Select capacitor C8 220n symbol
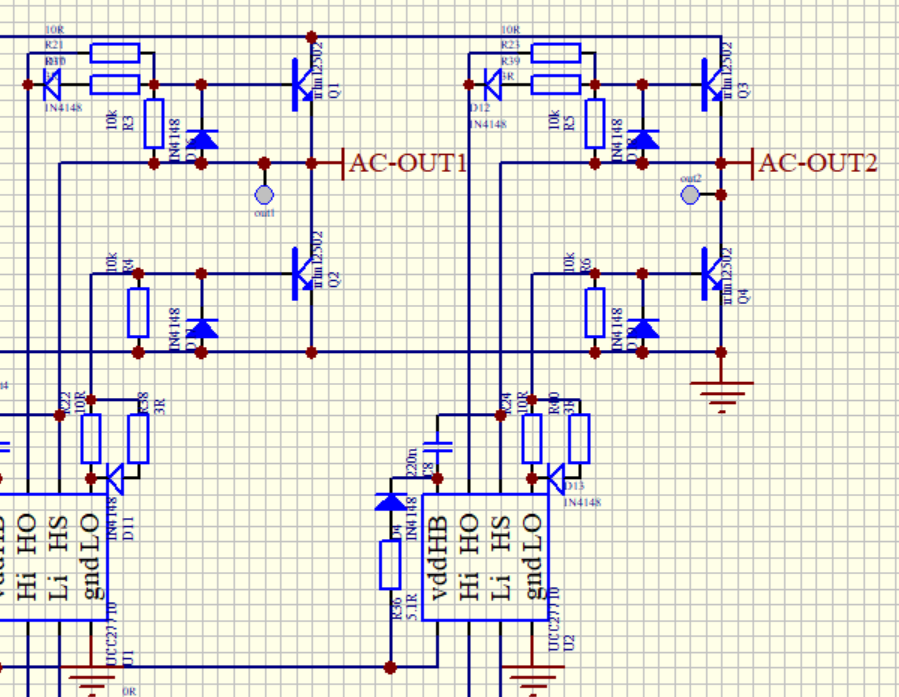The width and height of the screenshot is (899, 697). tap(437, 447)
